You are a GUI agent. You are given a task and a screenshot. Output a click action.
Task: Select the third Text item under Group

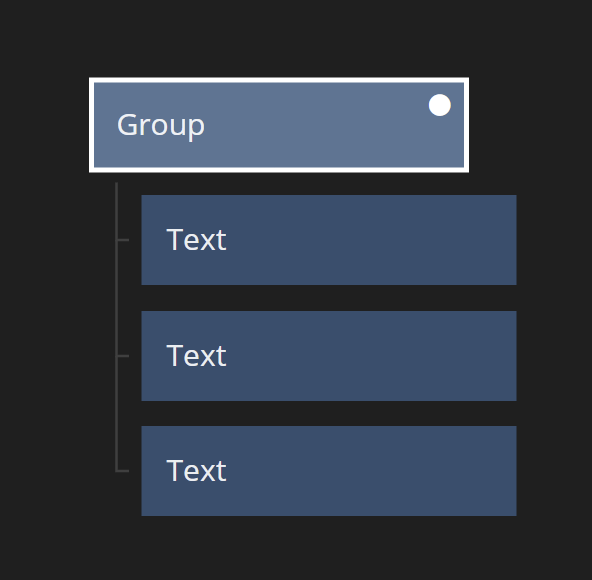329,471
